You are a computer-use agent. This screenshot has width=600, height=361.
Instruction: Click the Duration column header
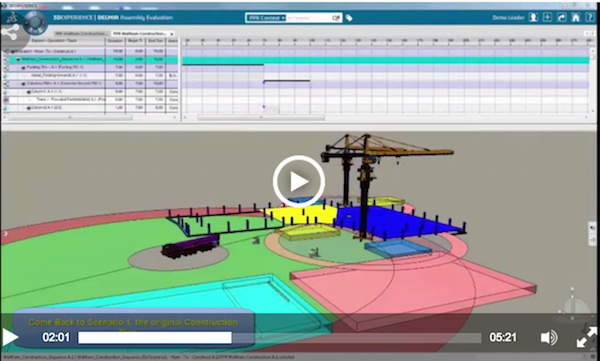(115, 41)
